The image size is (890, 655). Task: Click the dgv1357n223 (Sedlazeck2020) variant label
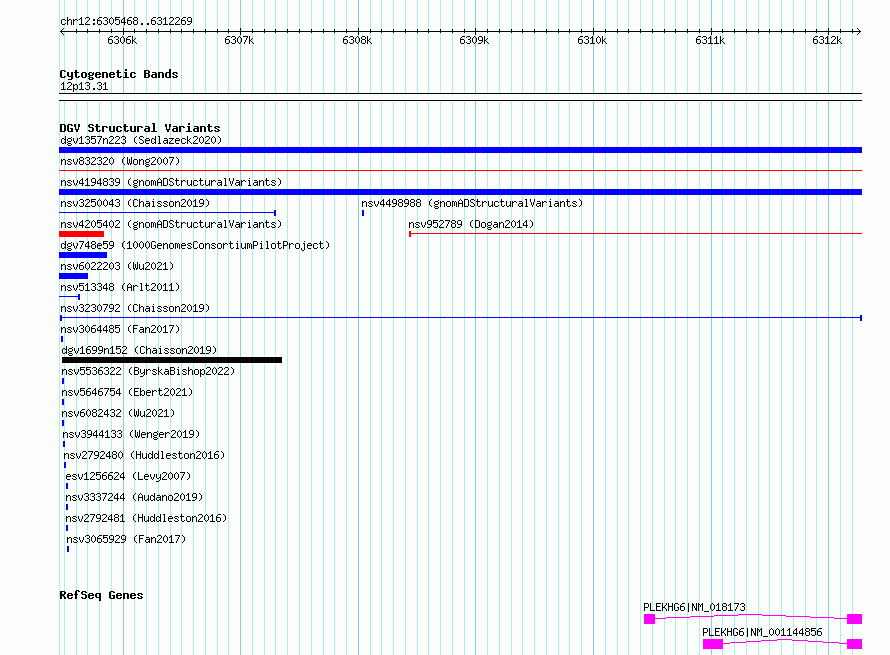[x=141, y=140]
